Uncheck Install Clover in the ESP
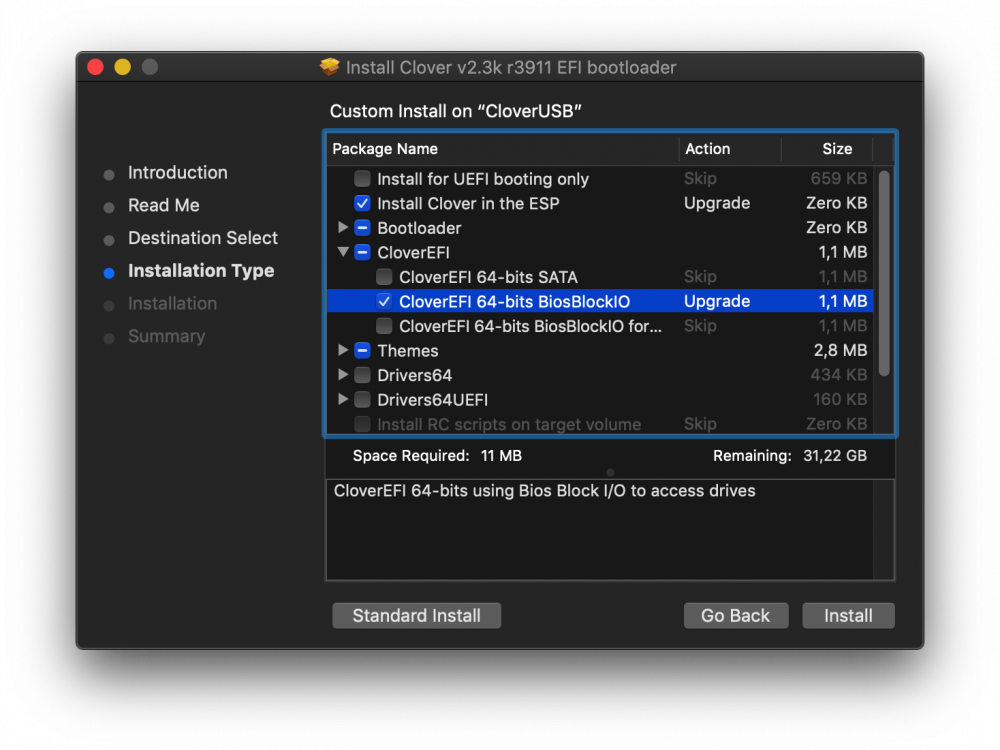Viewport: 1000px width, 750px height. click(362, 203)
